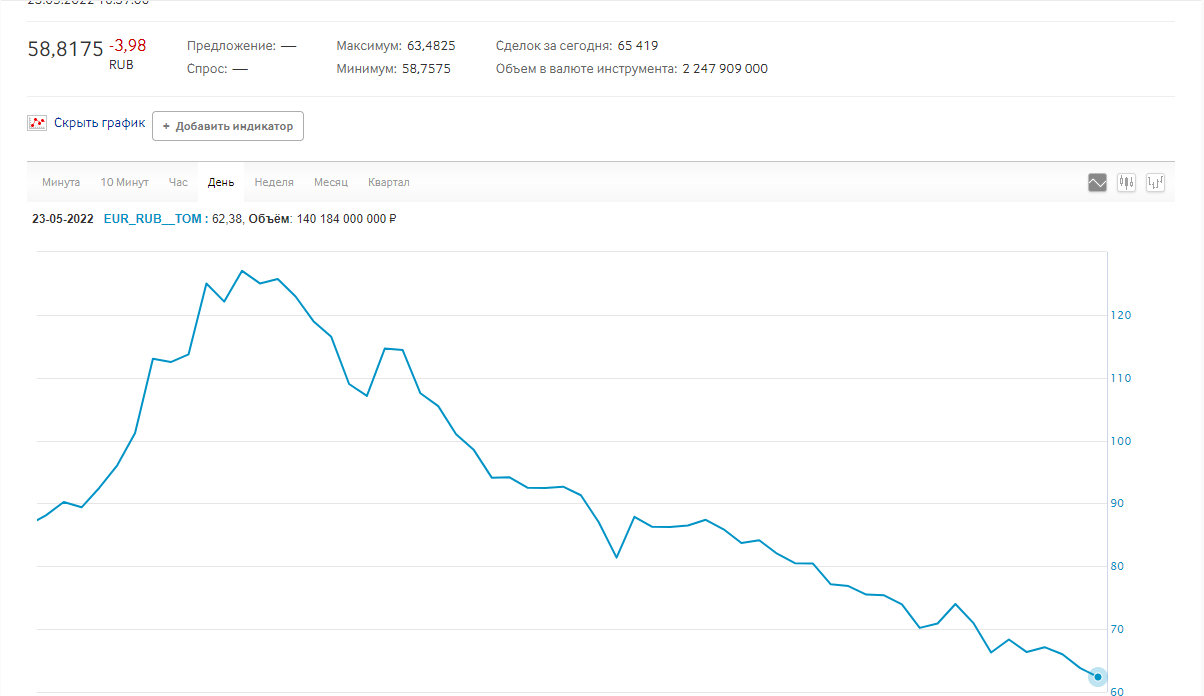The width and height of the screenshot is (1204, 696).
Task: Click the chart icon beside Скрыть график
Action: coord(37,123)
